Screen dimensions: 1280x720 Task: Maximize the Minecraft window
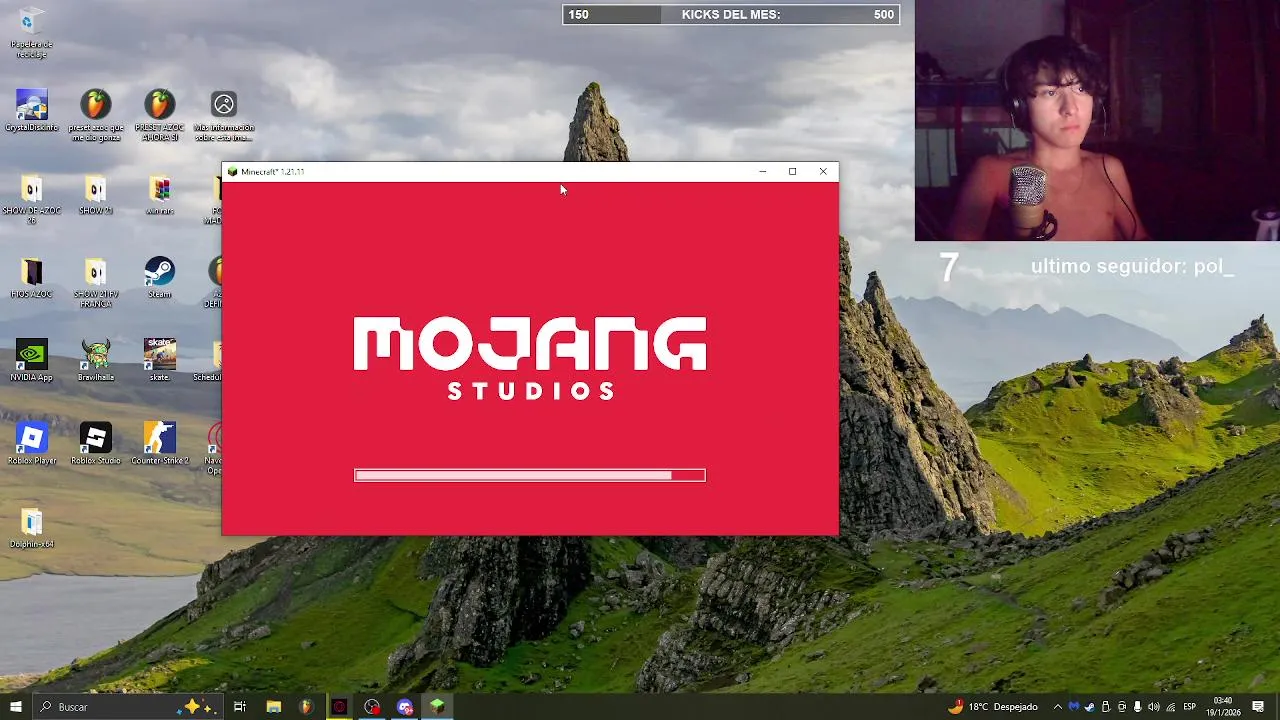point(792,172)
